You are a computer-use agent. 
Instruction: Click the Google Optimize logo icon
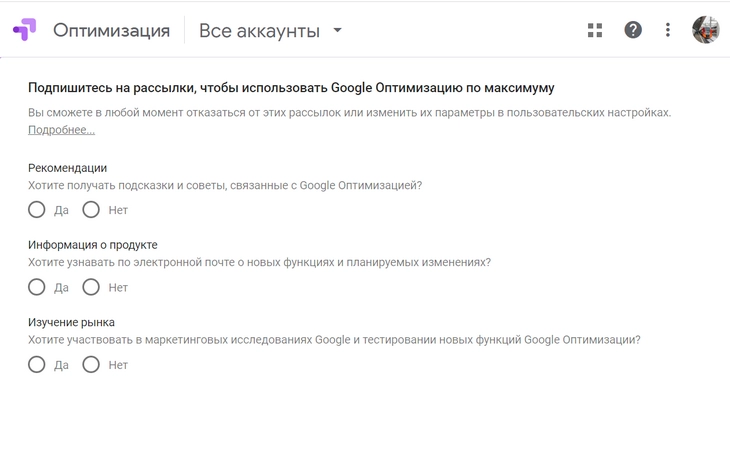click(25, 30)
